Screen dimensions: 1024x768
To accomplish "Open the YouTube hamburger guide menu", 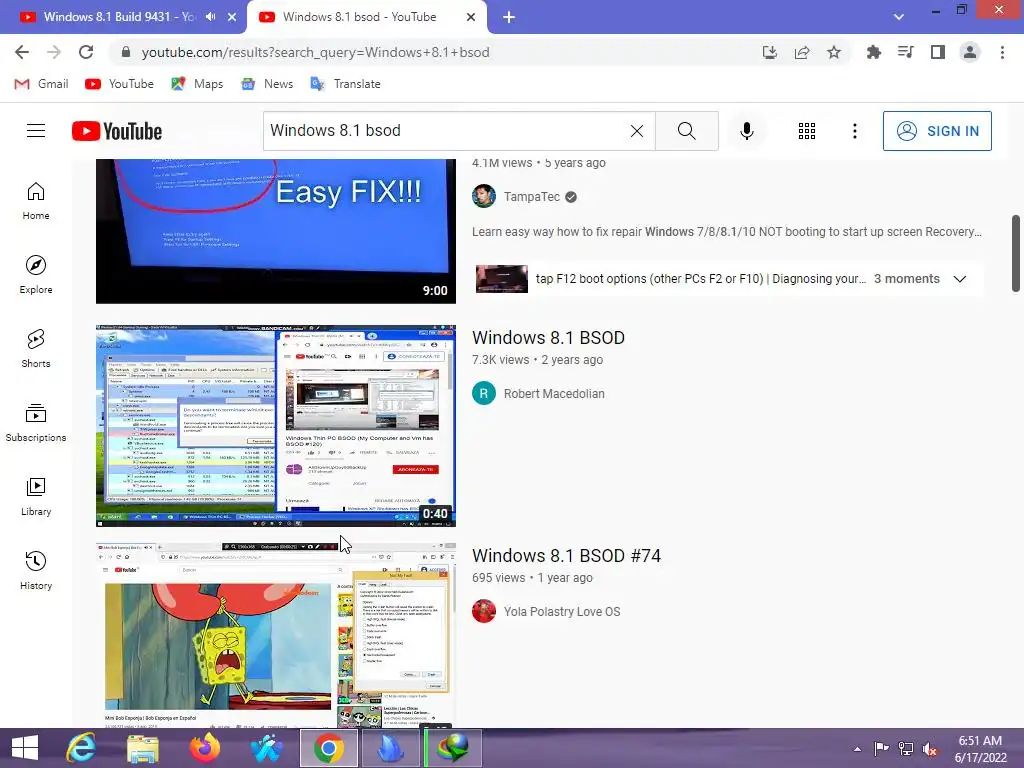I will pos(36,131).
